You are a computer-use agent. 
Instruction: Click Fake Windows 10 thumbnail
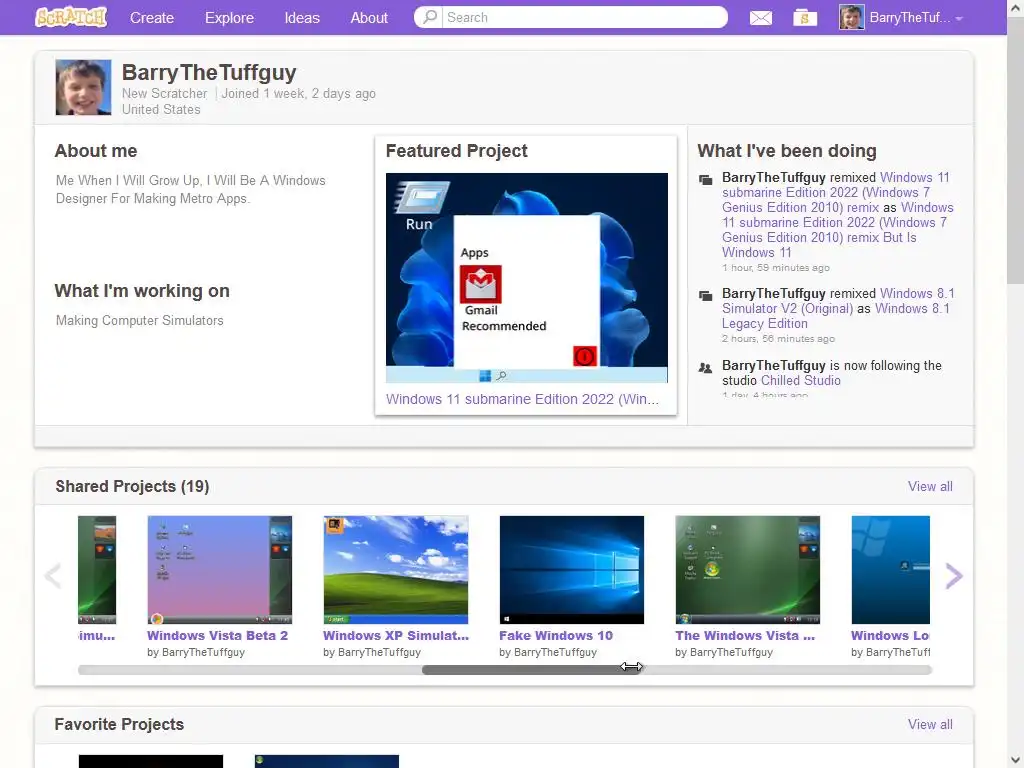(571, 569)
